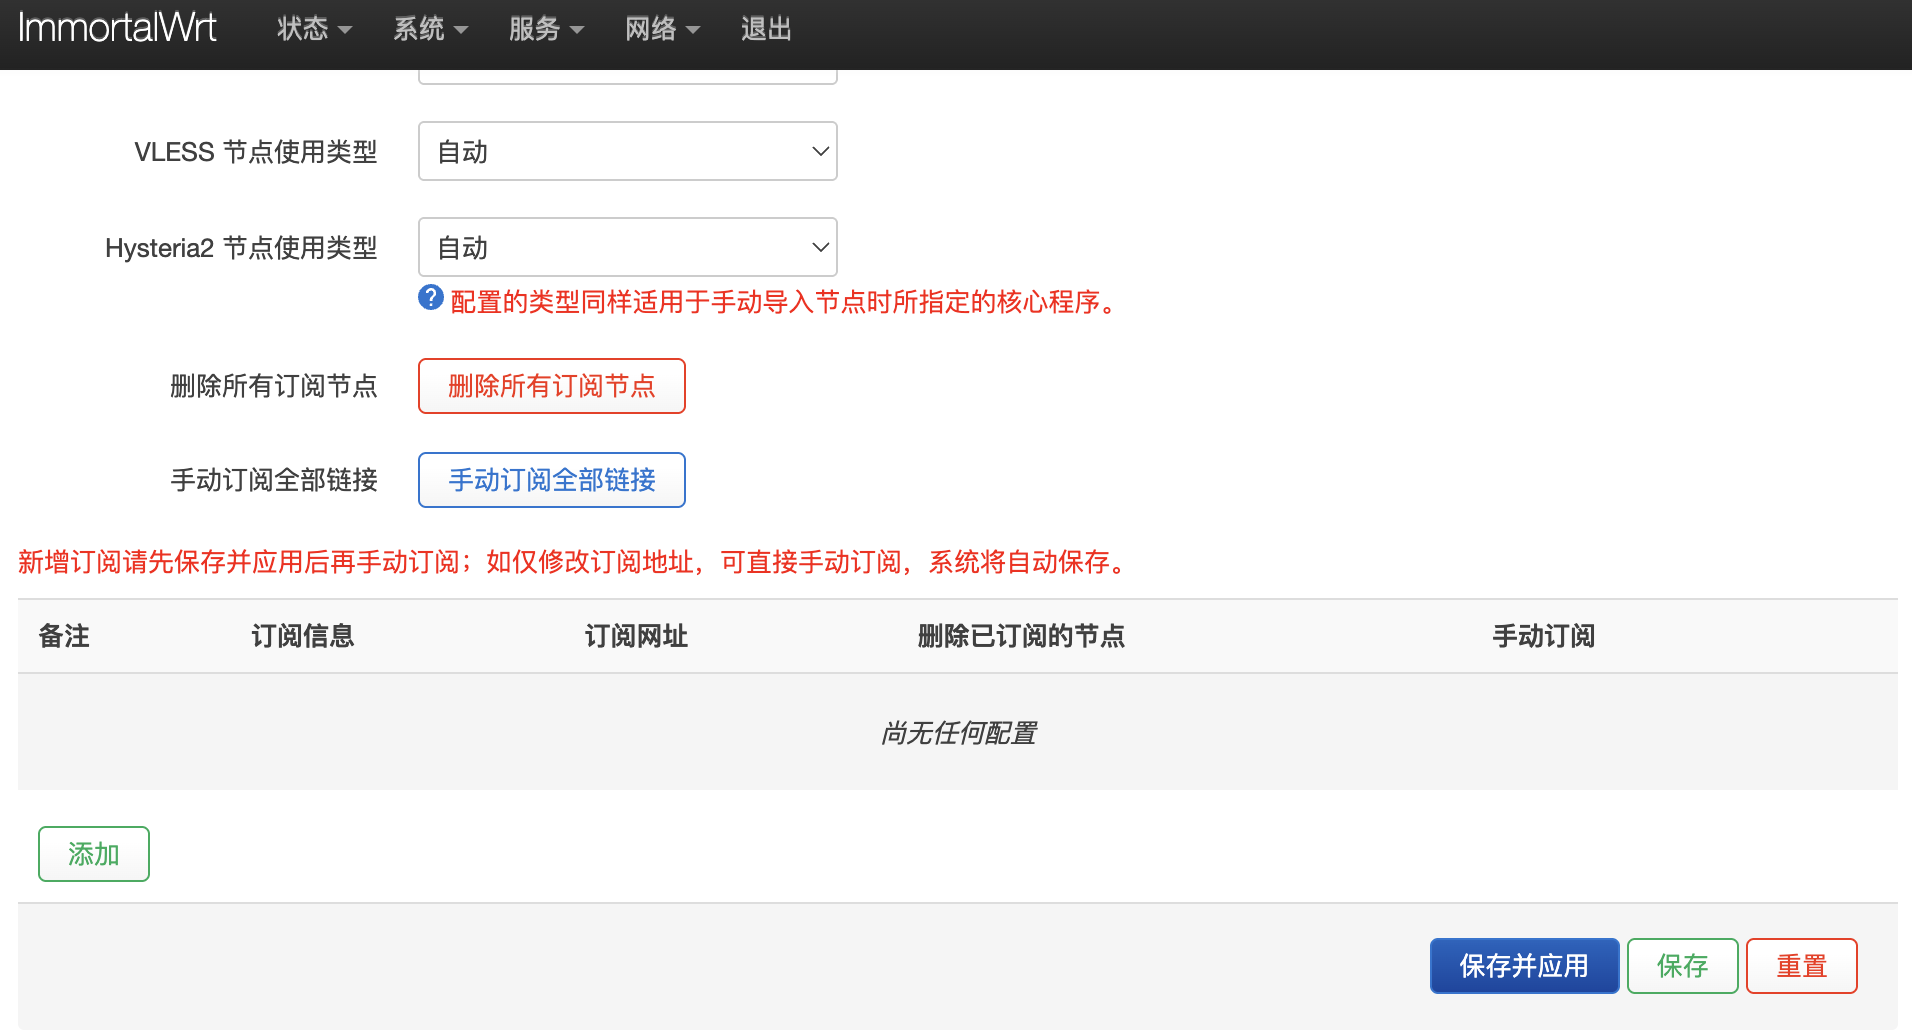Click the 备注 column header
Screen dimensions: 1912x1032
pyautogui.click(x=64, y=636)
